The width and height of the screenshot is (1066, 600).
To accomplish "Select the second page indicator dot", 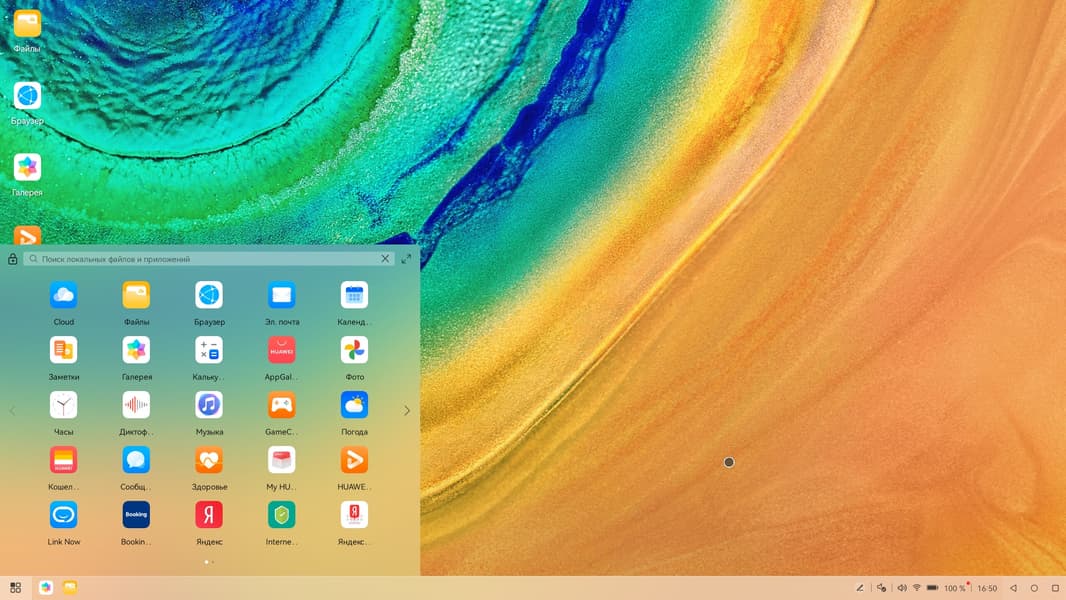I will point(213,562).
